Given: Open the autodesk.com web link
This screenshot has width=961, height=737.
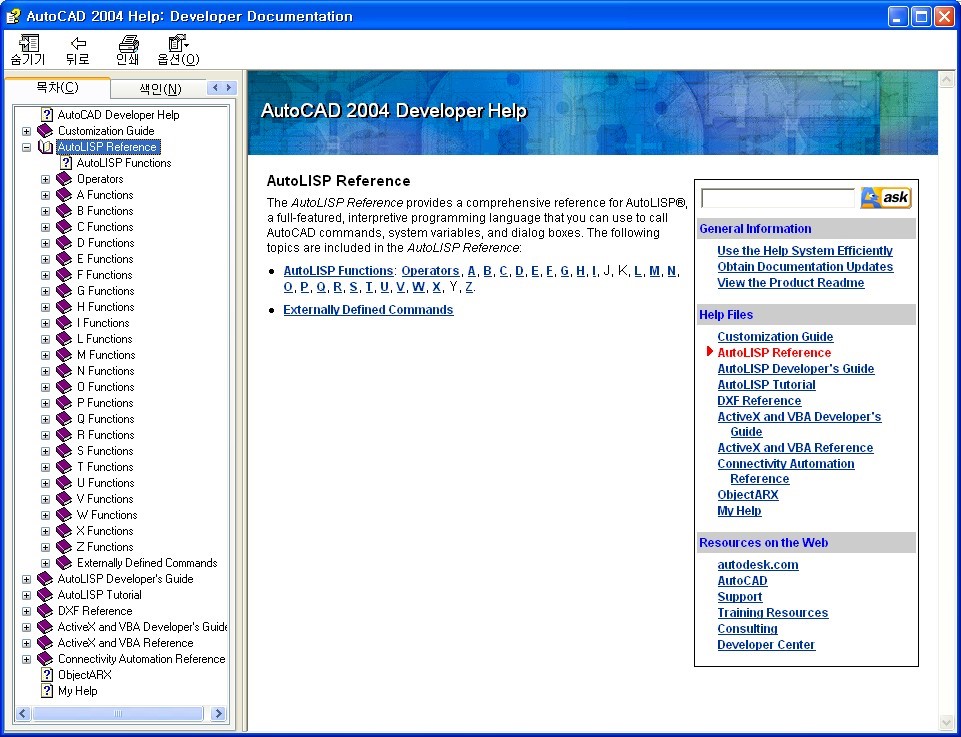Looking at the screenshot, I should tap(758, 565).
